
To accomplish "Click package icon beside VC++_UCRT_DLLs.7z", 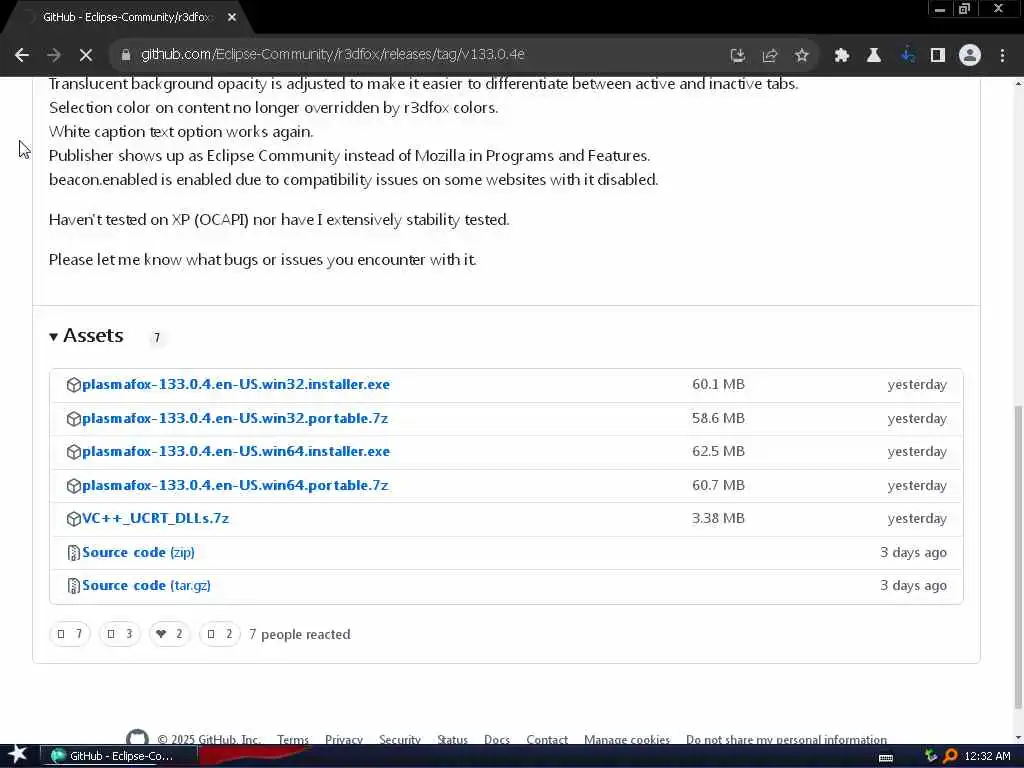I will [74, 519].
